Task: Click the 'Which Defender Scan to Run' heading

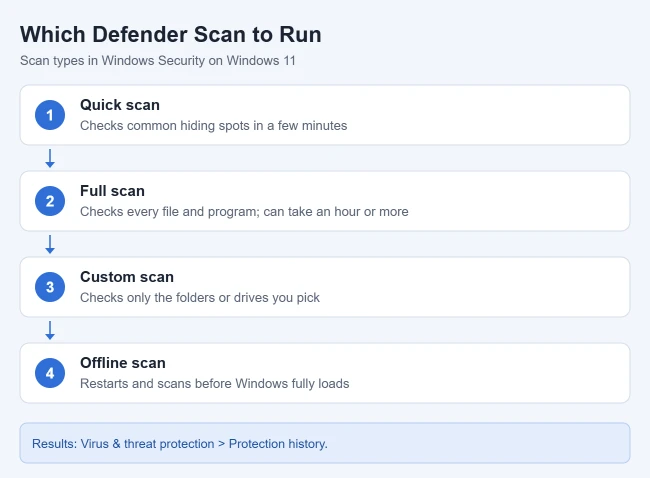Action: (170, 34)
